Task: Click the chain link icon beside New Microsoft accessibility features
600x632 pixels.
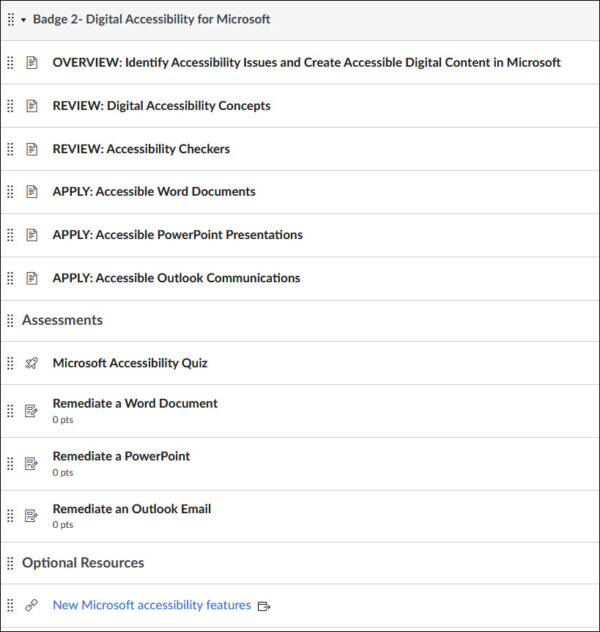Action: [31, 605]
